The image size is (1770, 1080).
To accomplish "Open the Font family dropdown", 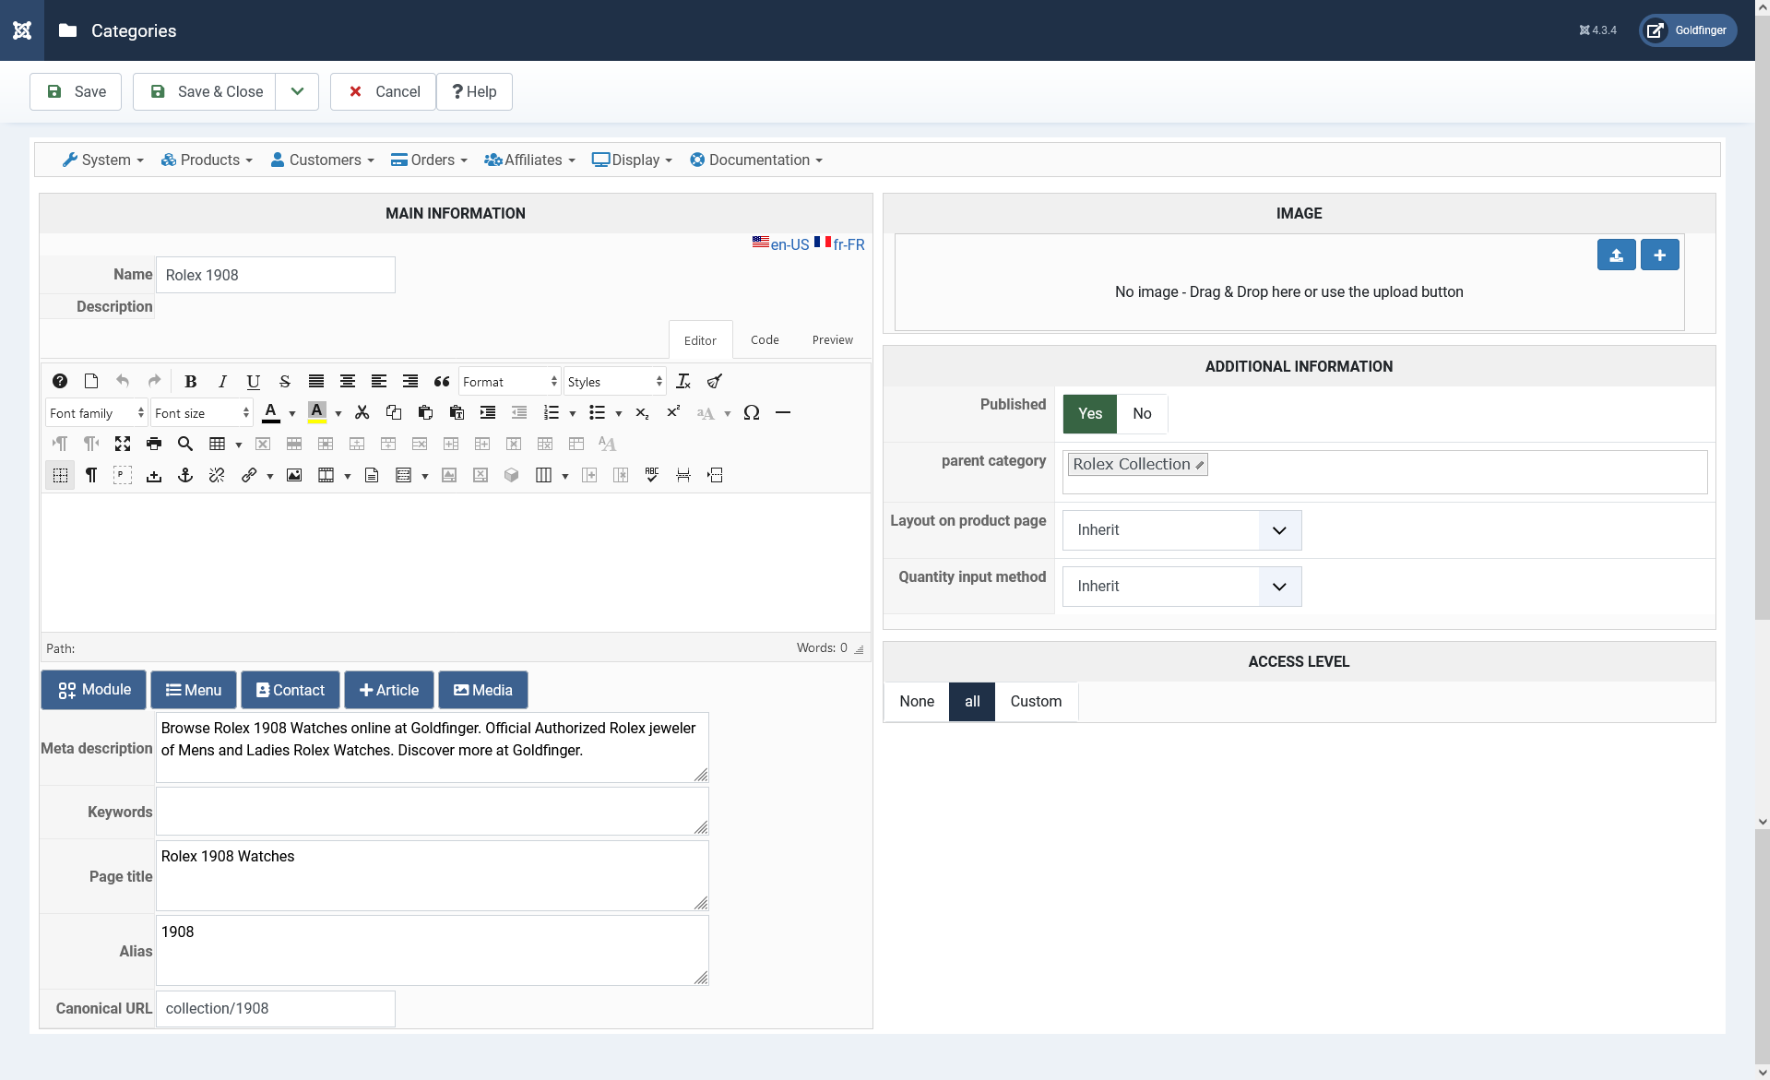I will tap(97, 413).
